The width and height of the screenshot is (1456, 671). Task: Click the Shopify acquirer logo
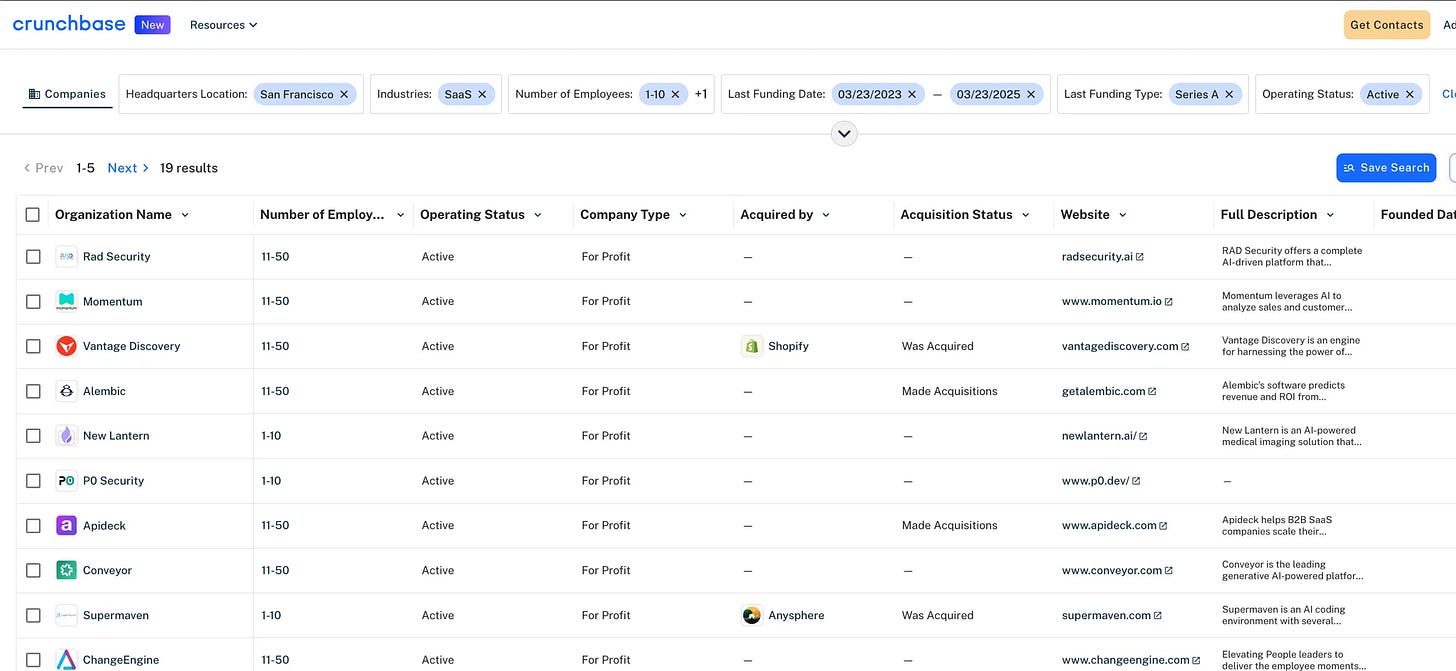(x=751, y=346)
